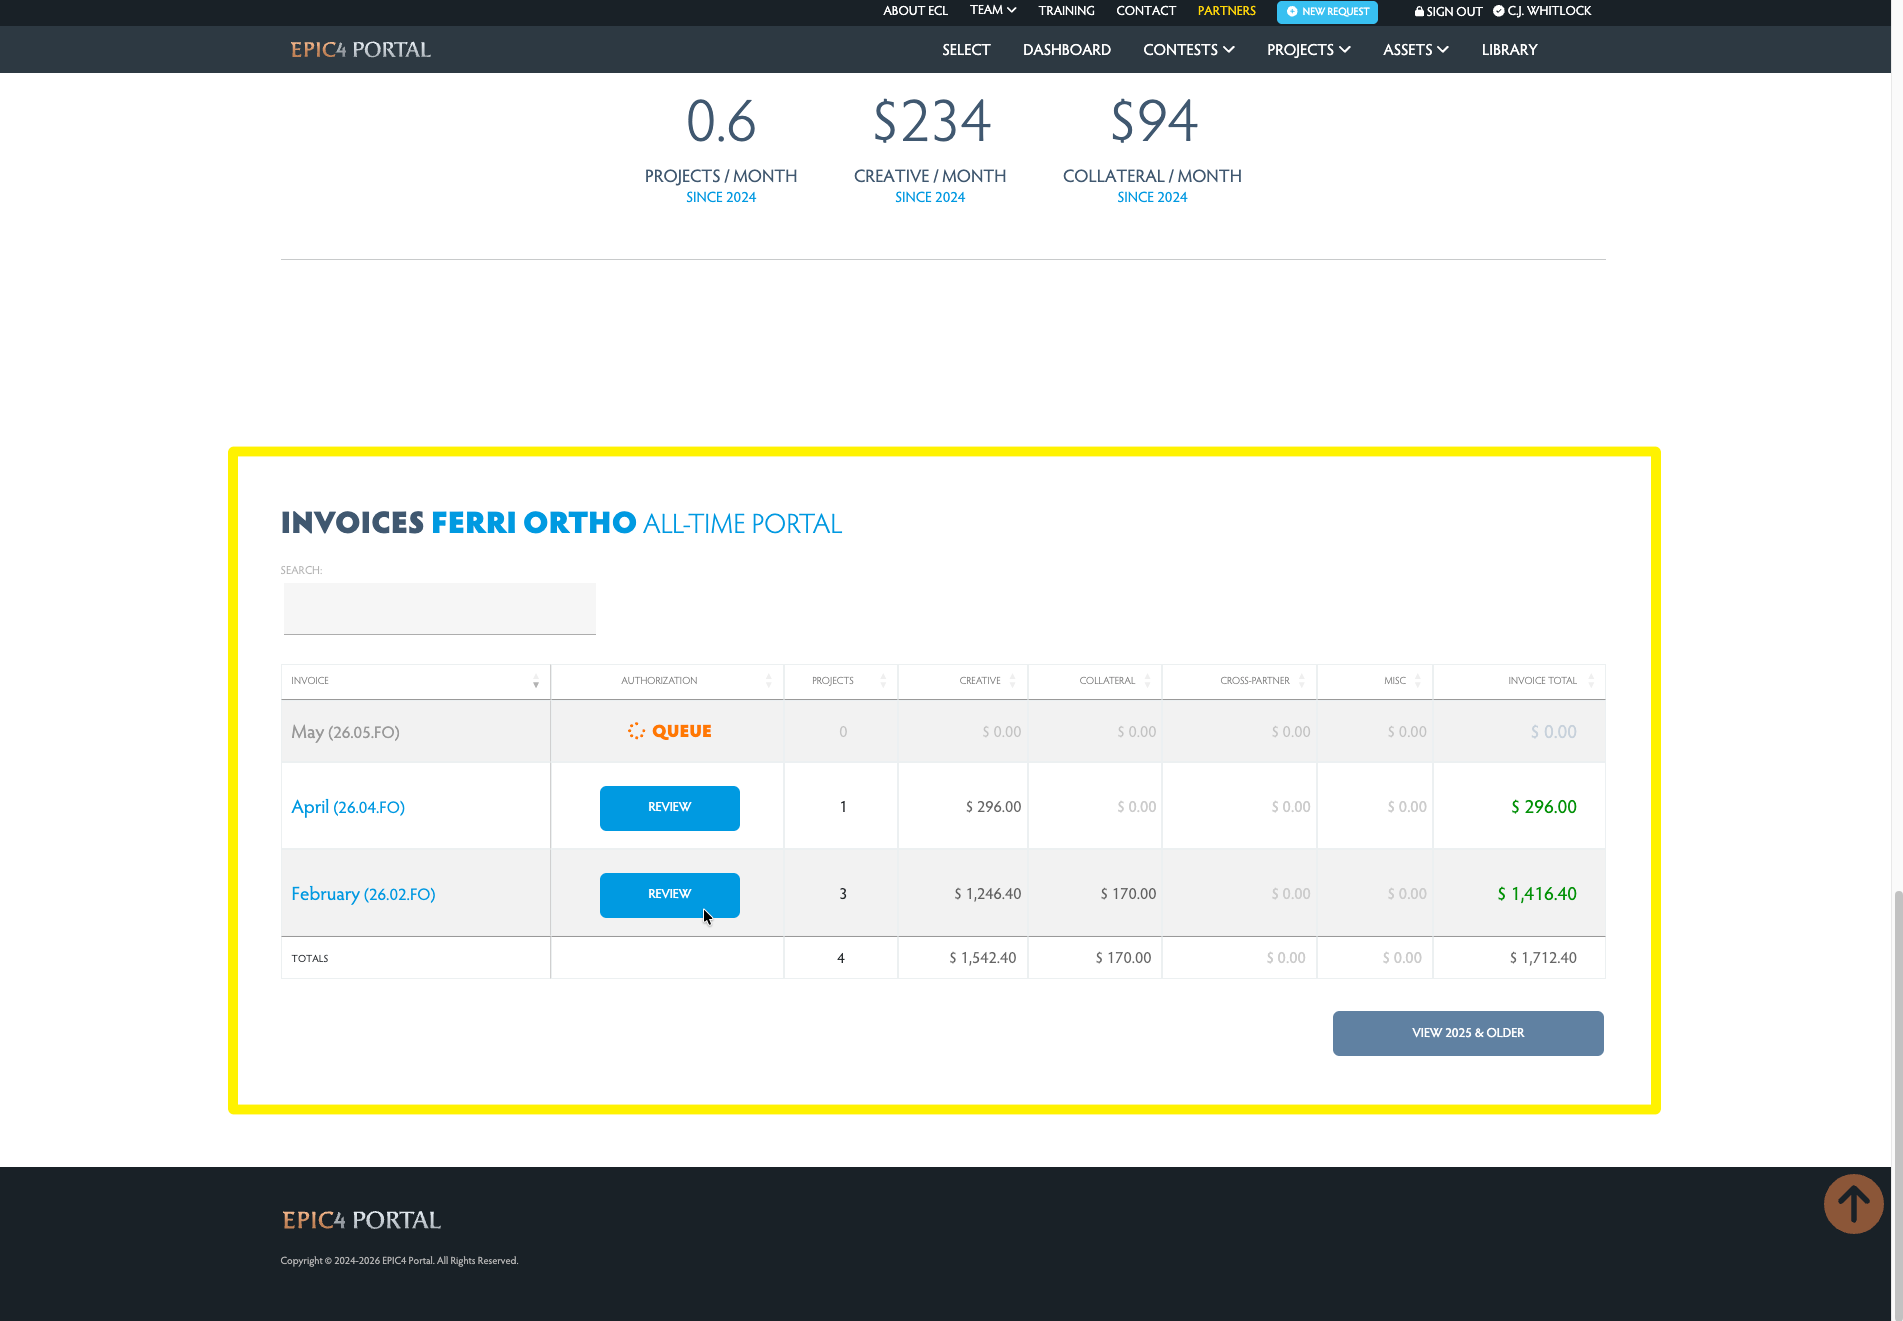
Task: Expand the Contests dropdown menu
Action: [1188, 50]
